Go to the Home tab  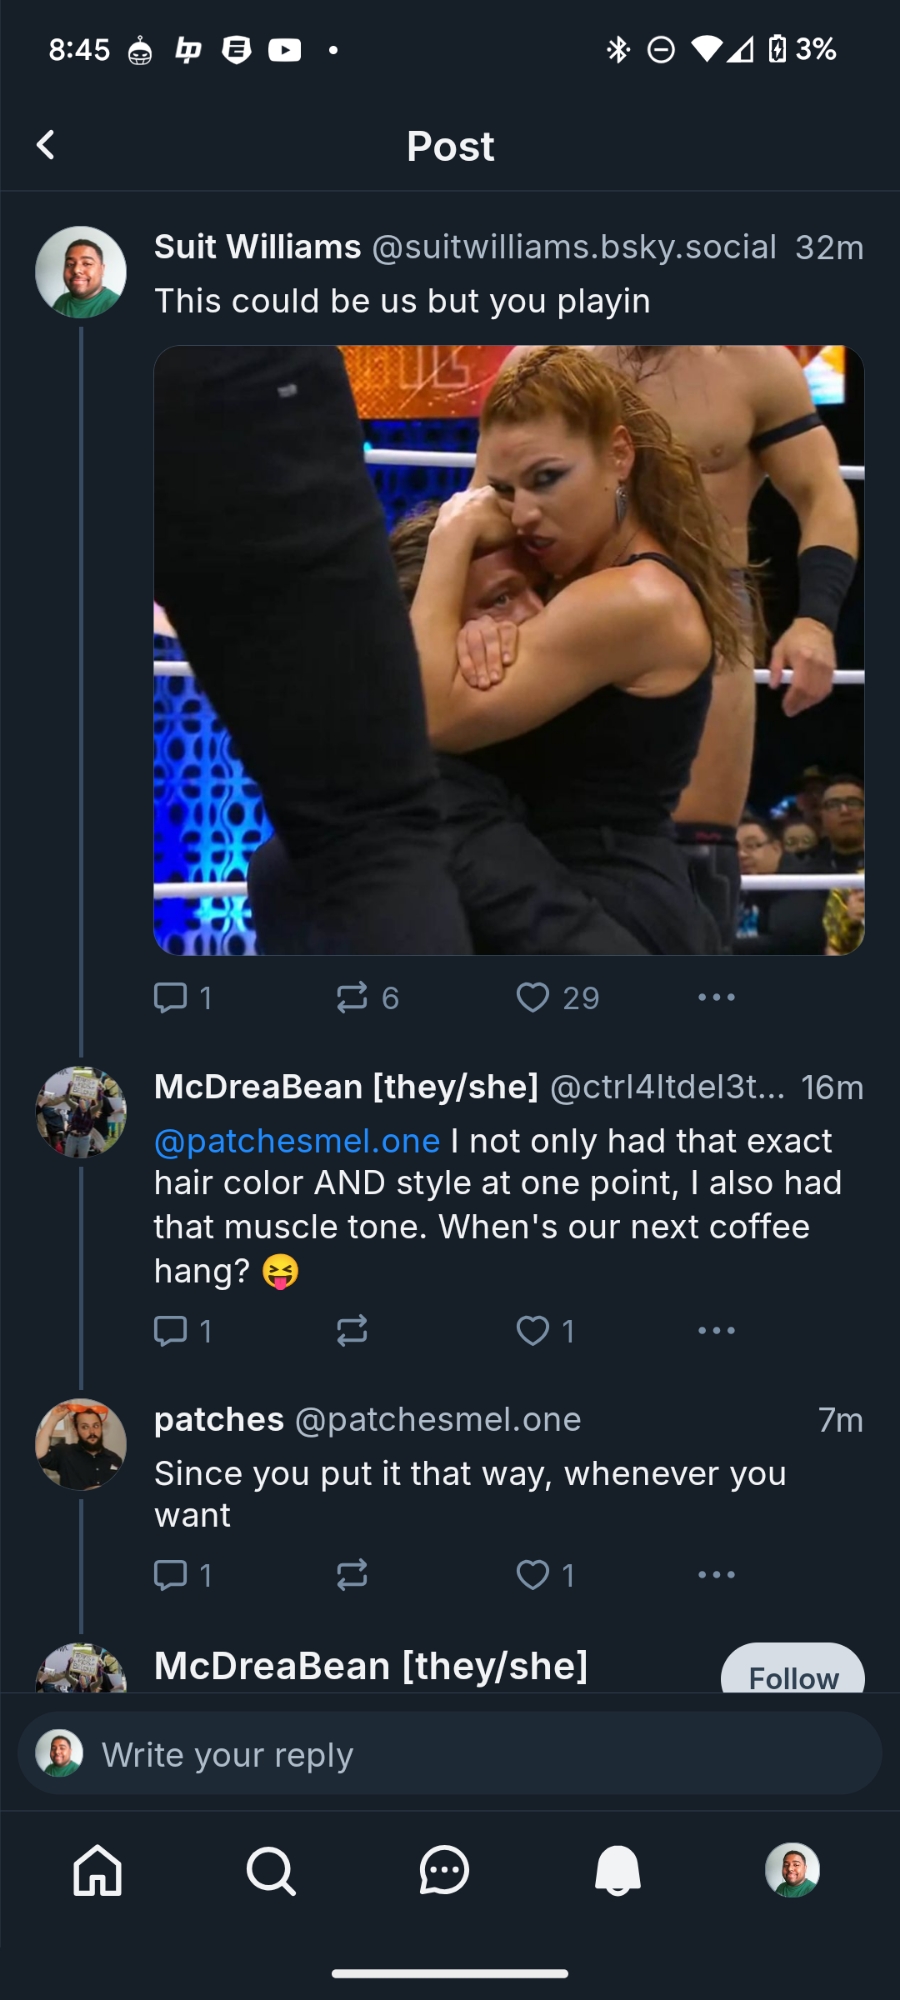(98, 1870)
